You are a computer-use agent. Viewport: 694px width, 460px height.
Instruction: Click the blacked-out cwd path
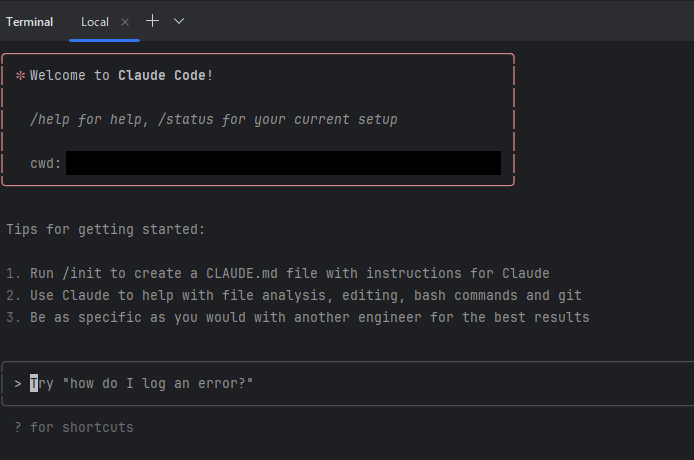click(x=283, y=163)
